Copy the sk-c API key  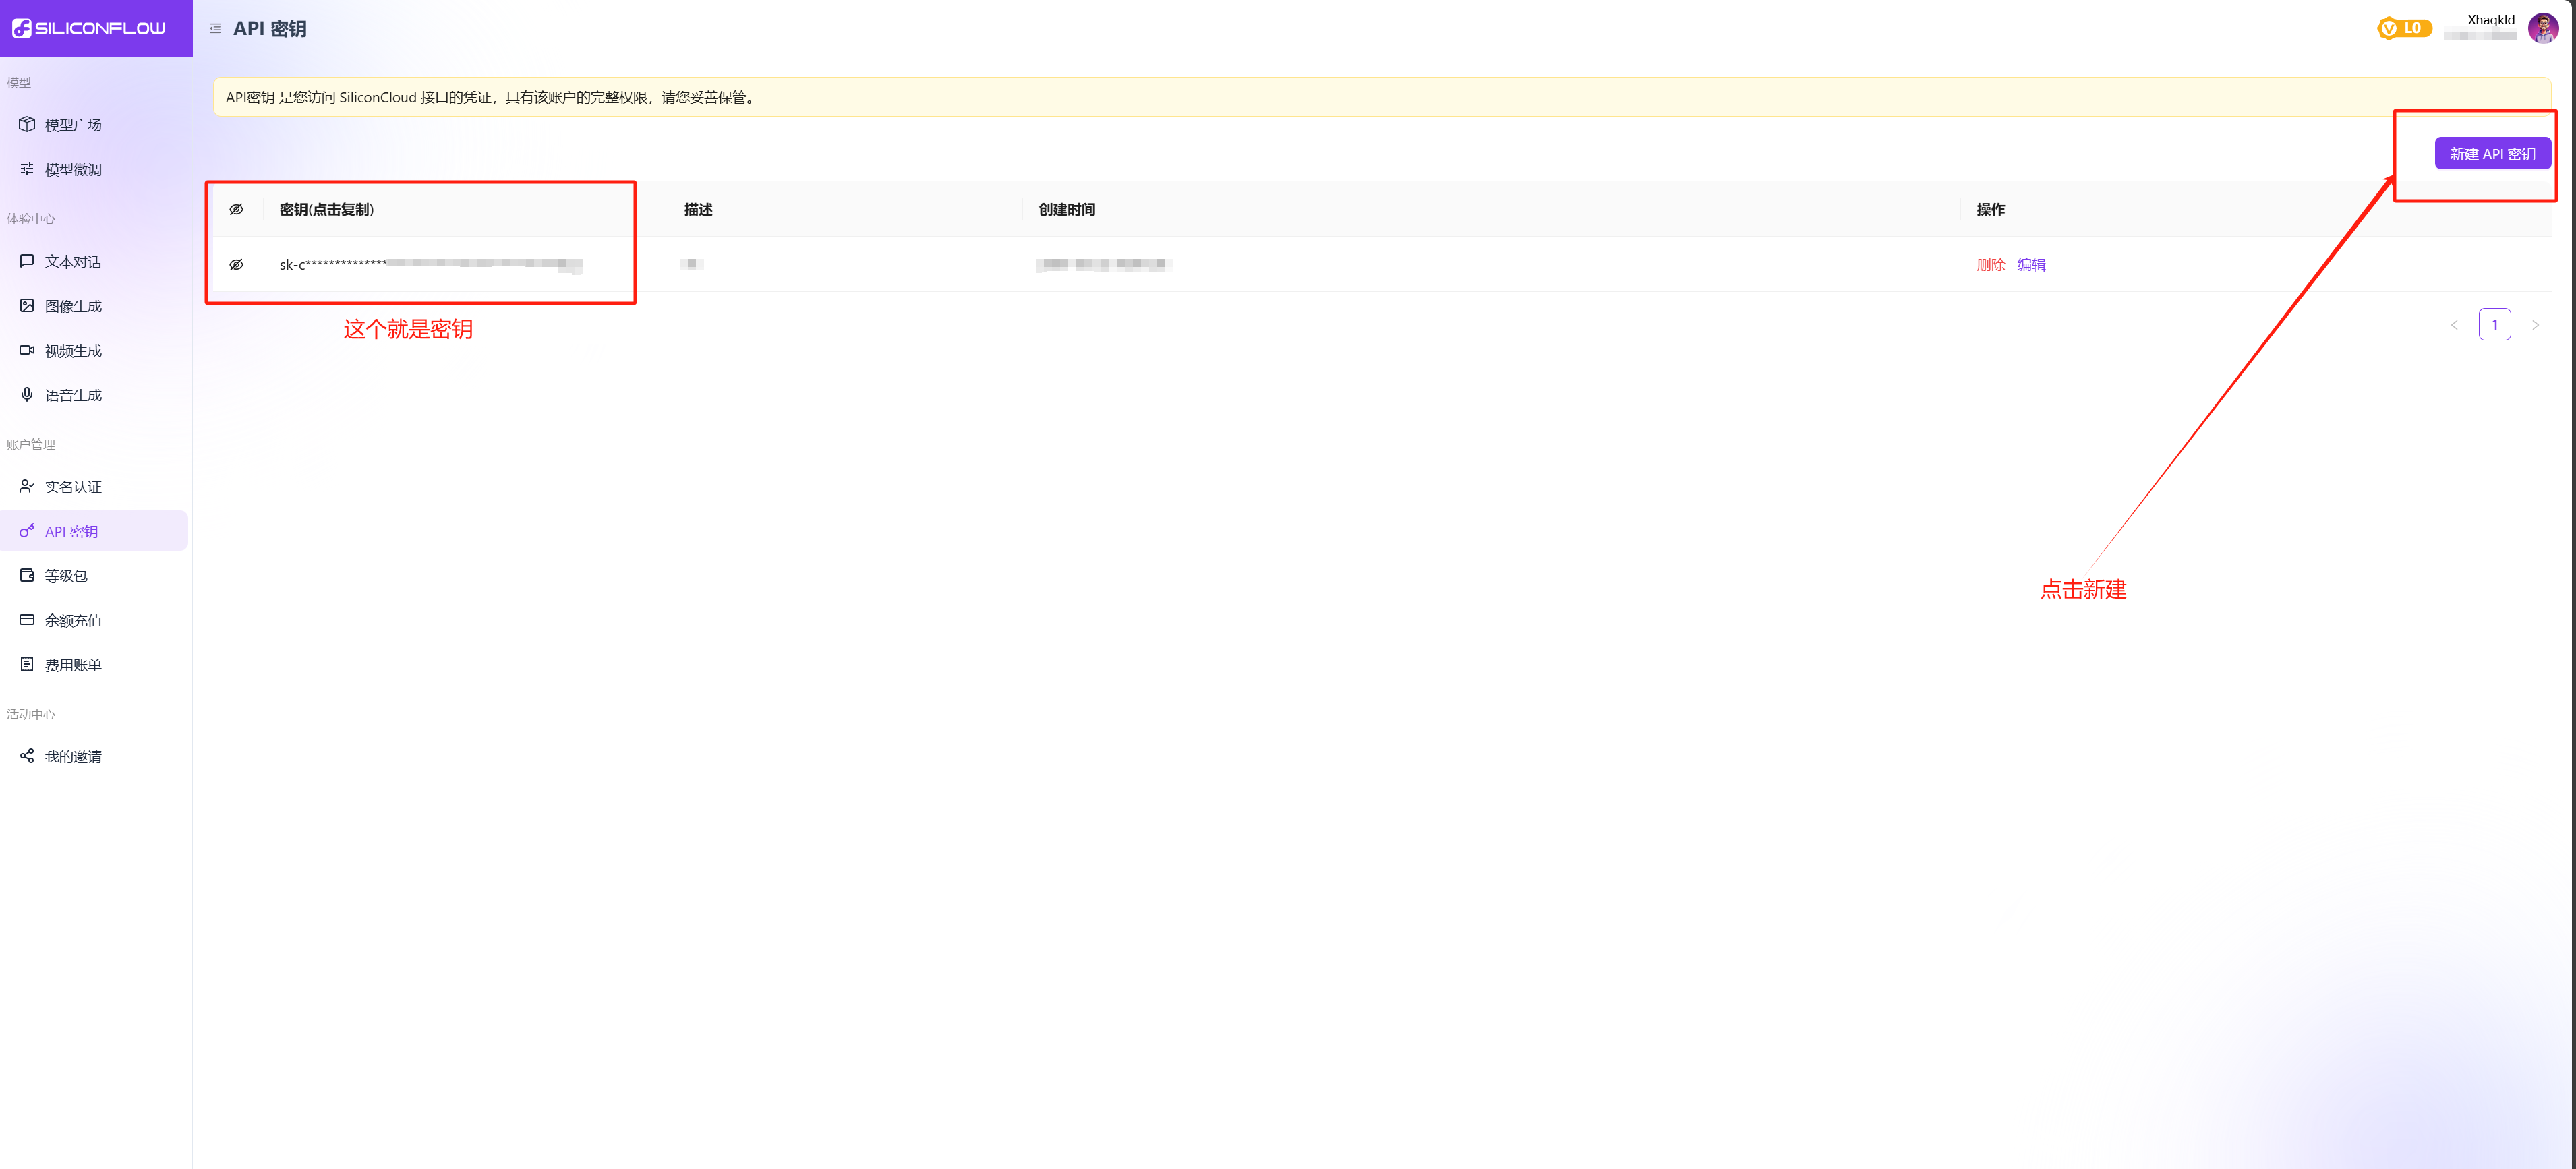(430, 264)
